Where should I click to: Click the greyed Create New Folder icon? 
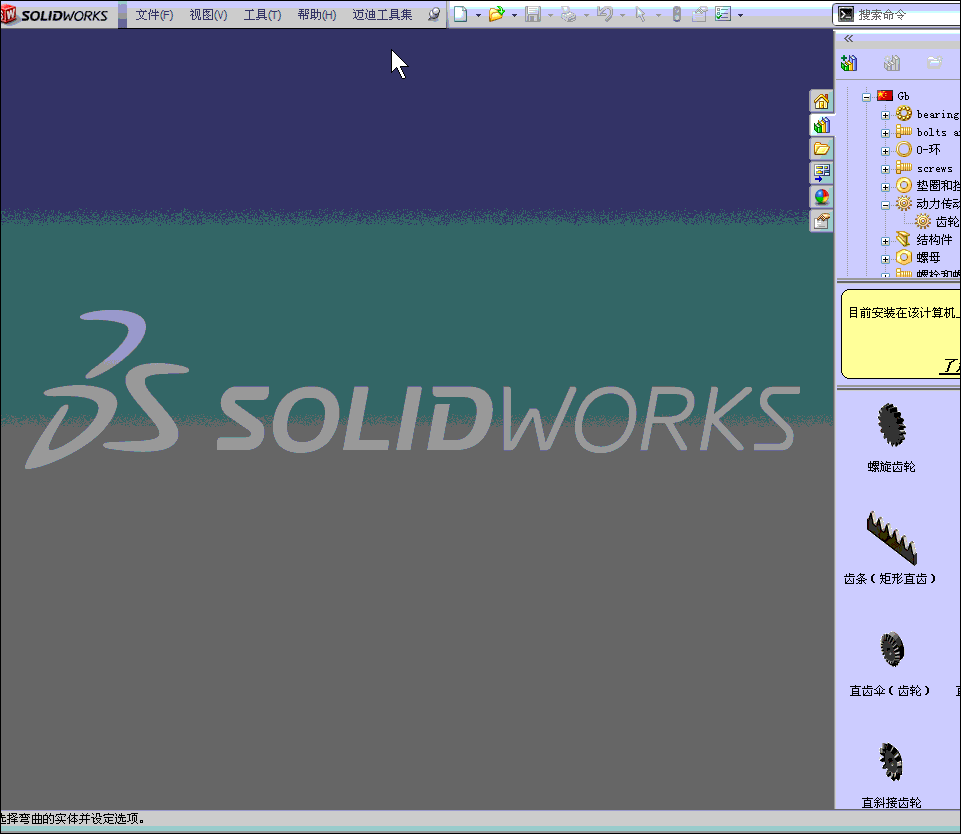pyautogui.click(x=935, y=62)
